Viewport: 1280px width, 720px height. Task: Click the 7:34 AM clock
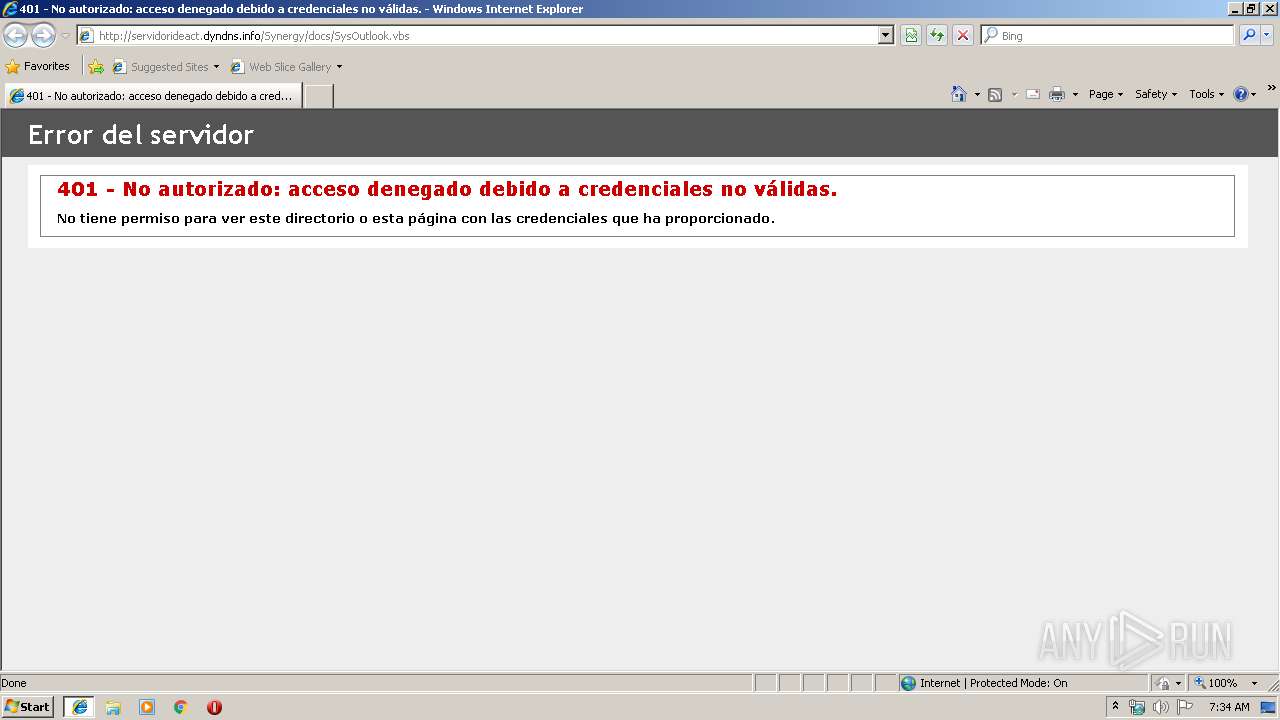pos(1229,707)
